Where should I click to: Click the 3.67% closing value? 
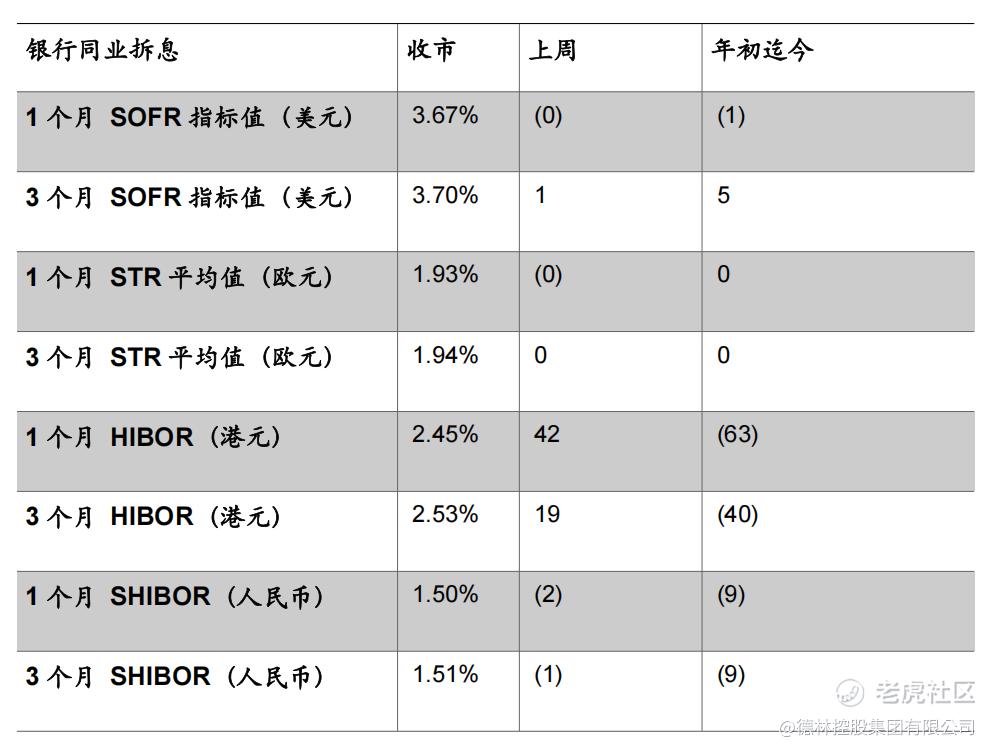click(445, 115)
